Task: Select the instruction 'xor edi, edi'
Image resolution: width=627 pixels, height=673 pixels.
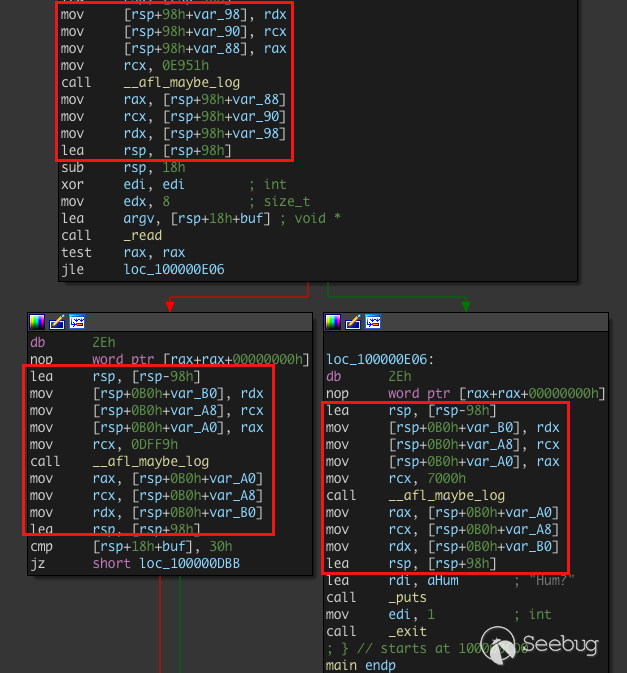Action: click(123, 185)
